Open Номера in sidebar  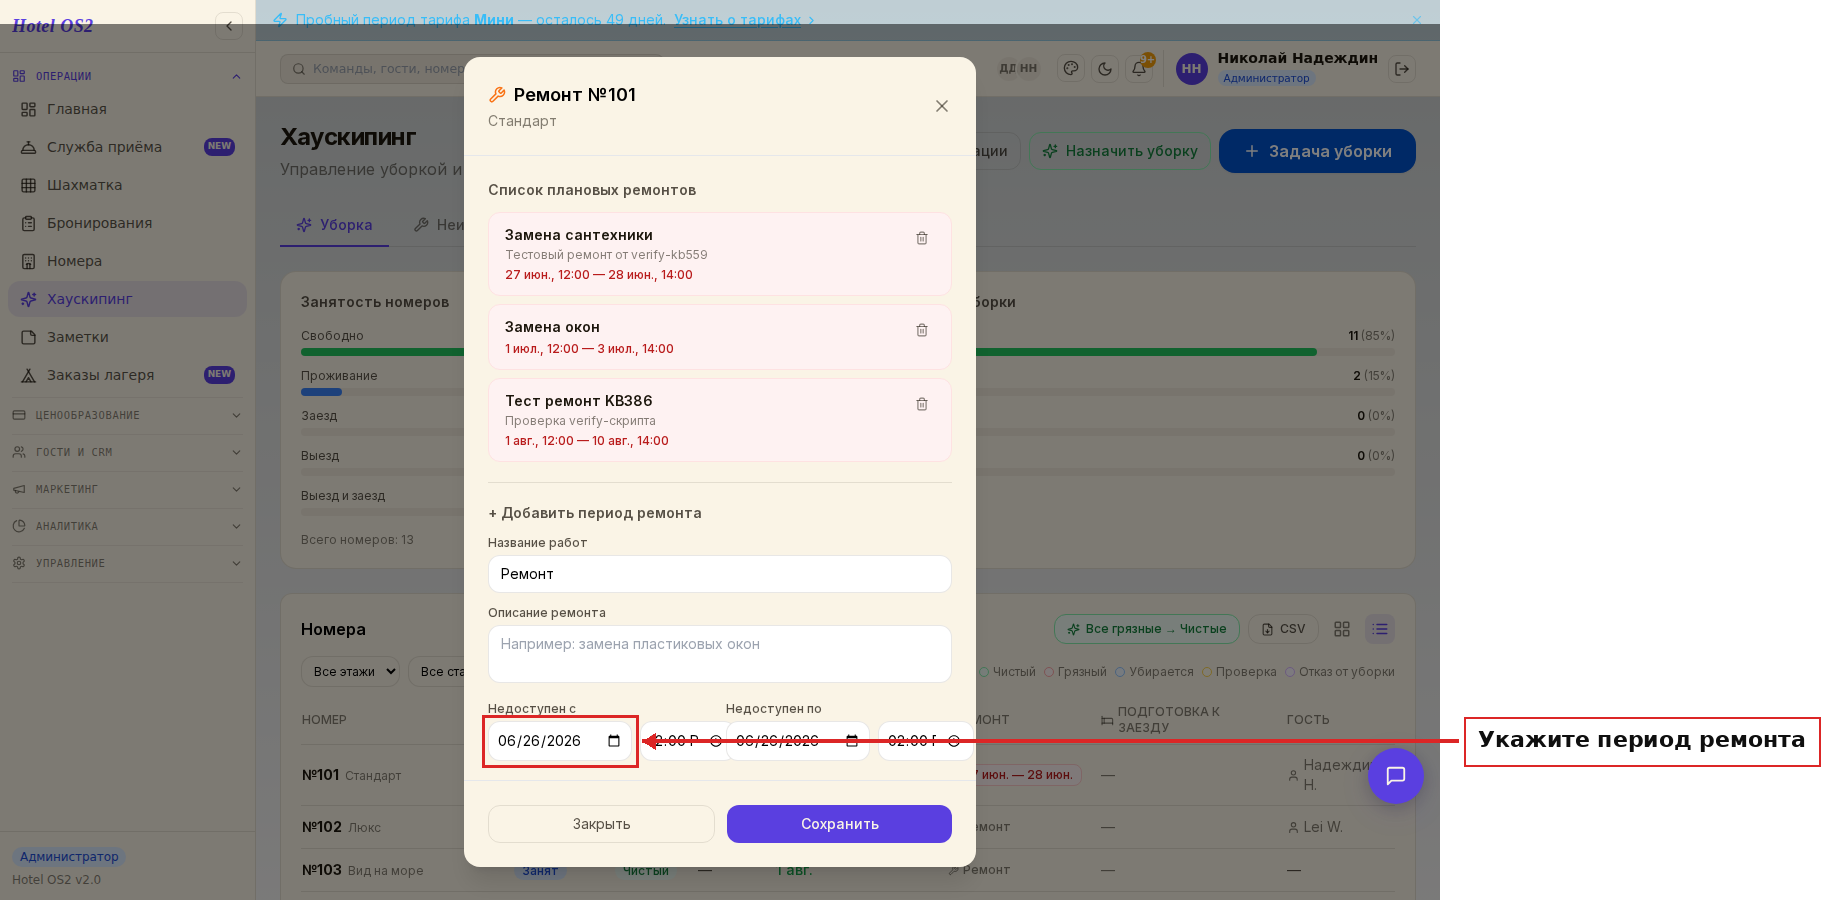click(x=127, y=261)
